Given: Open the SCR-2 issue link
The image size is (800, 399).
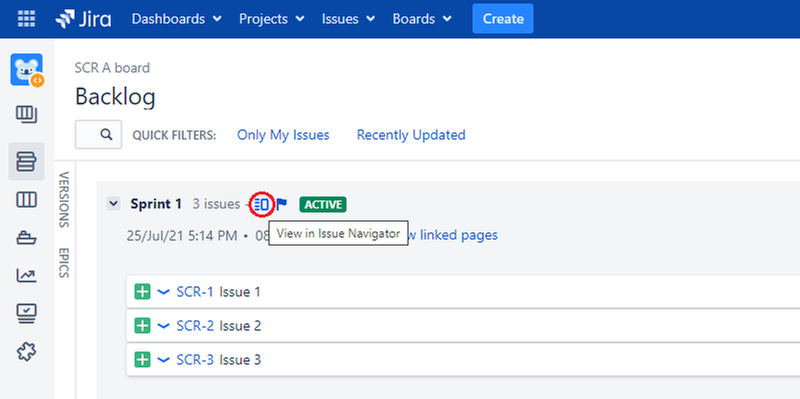Looking at the screenshot, I should 195,326.
